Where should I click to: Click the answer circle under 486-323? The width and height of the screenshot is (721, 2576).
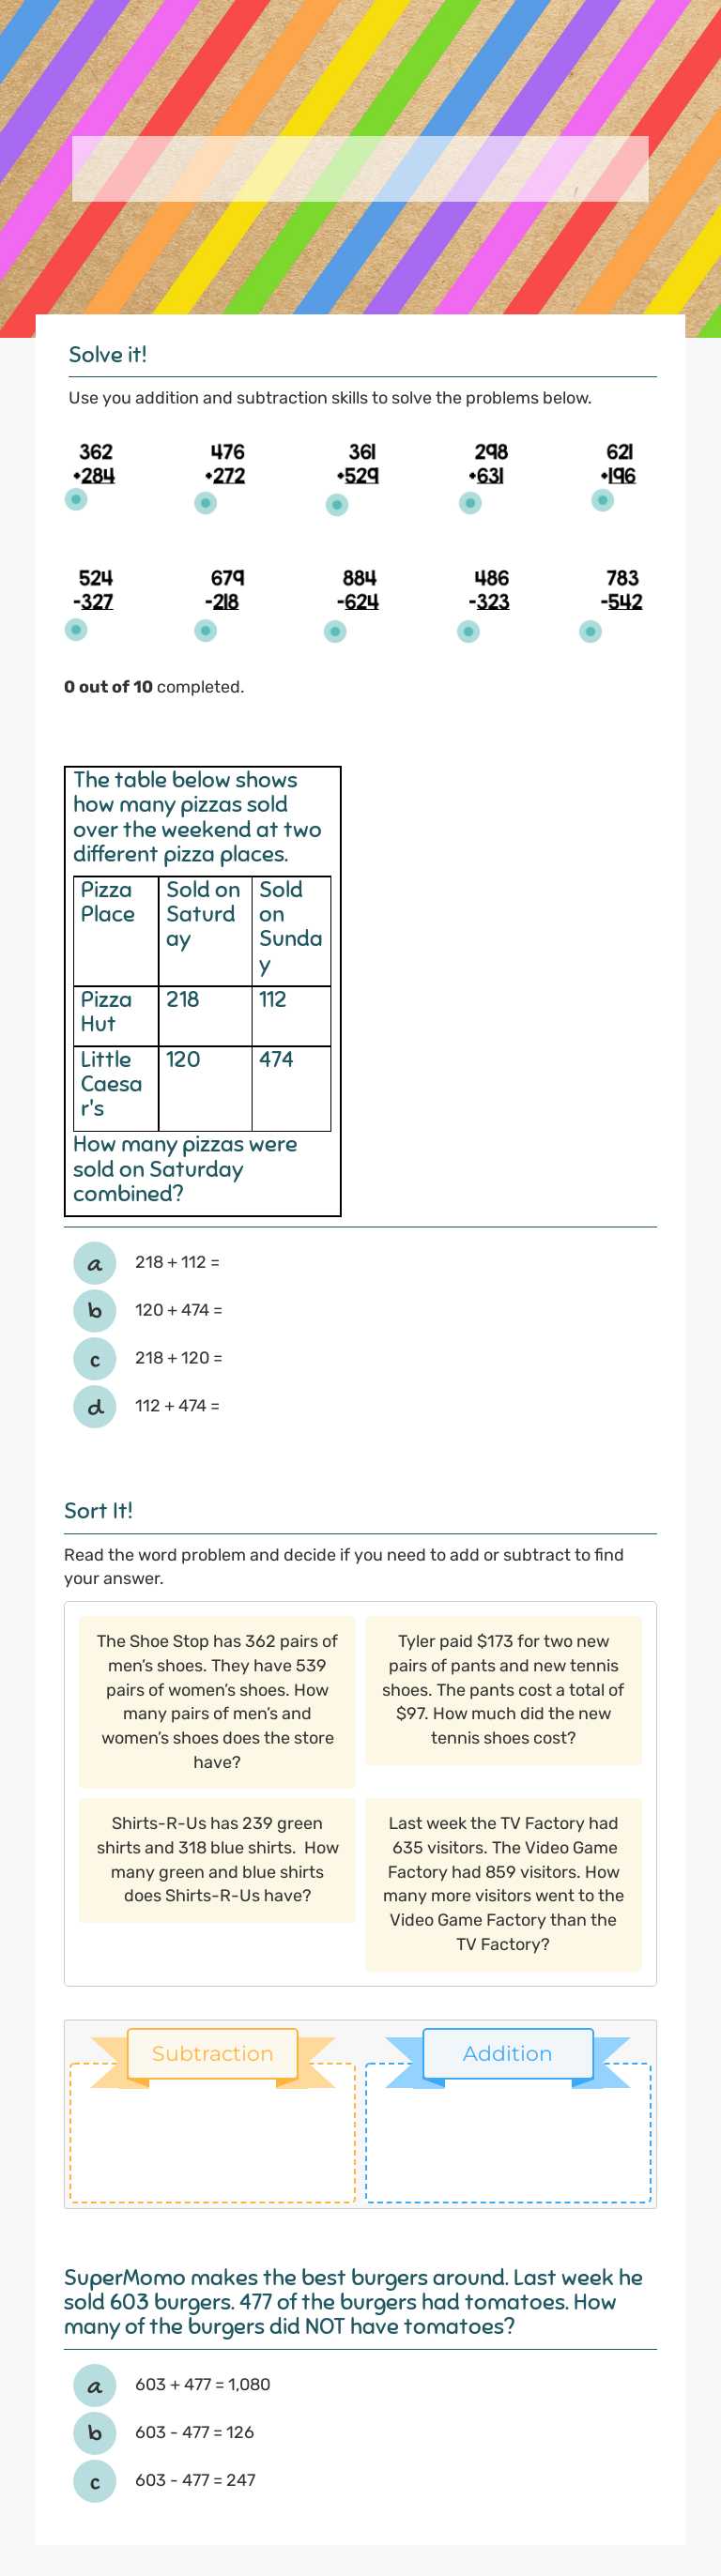tap(470, 631)
